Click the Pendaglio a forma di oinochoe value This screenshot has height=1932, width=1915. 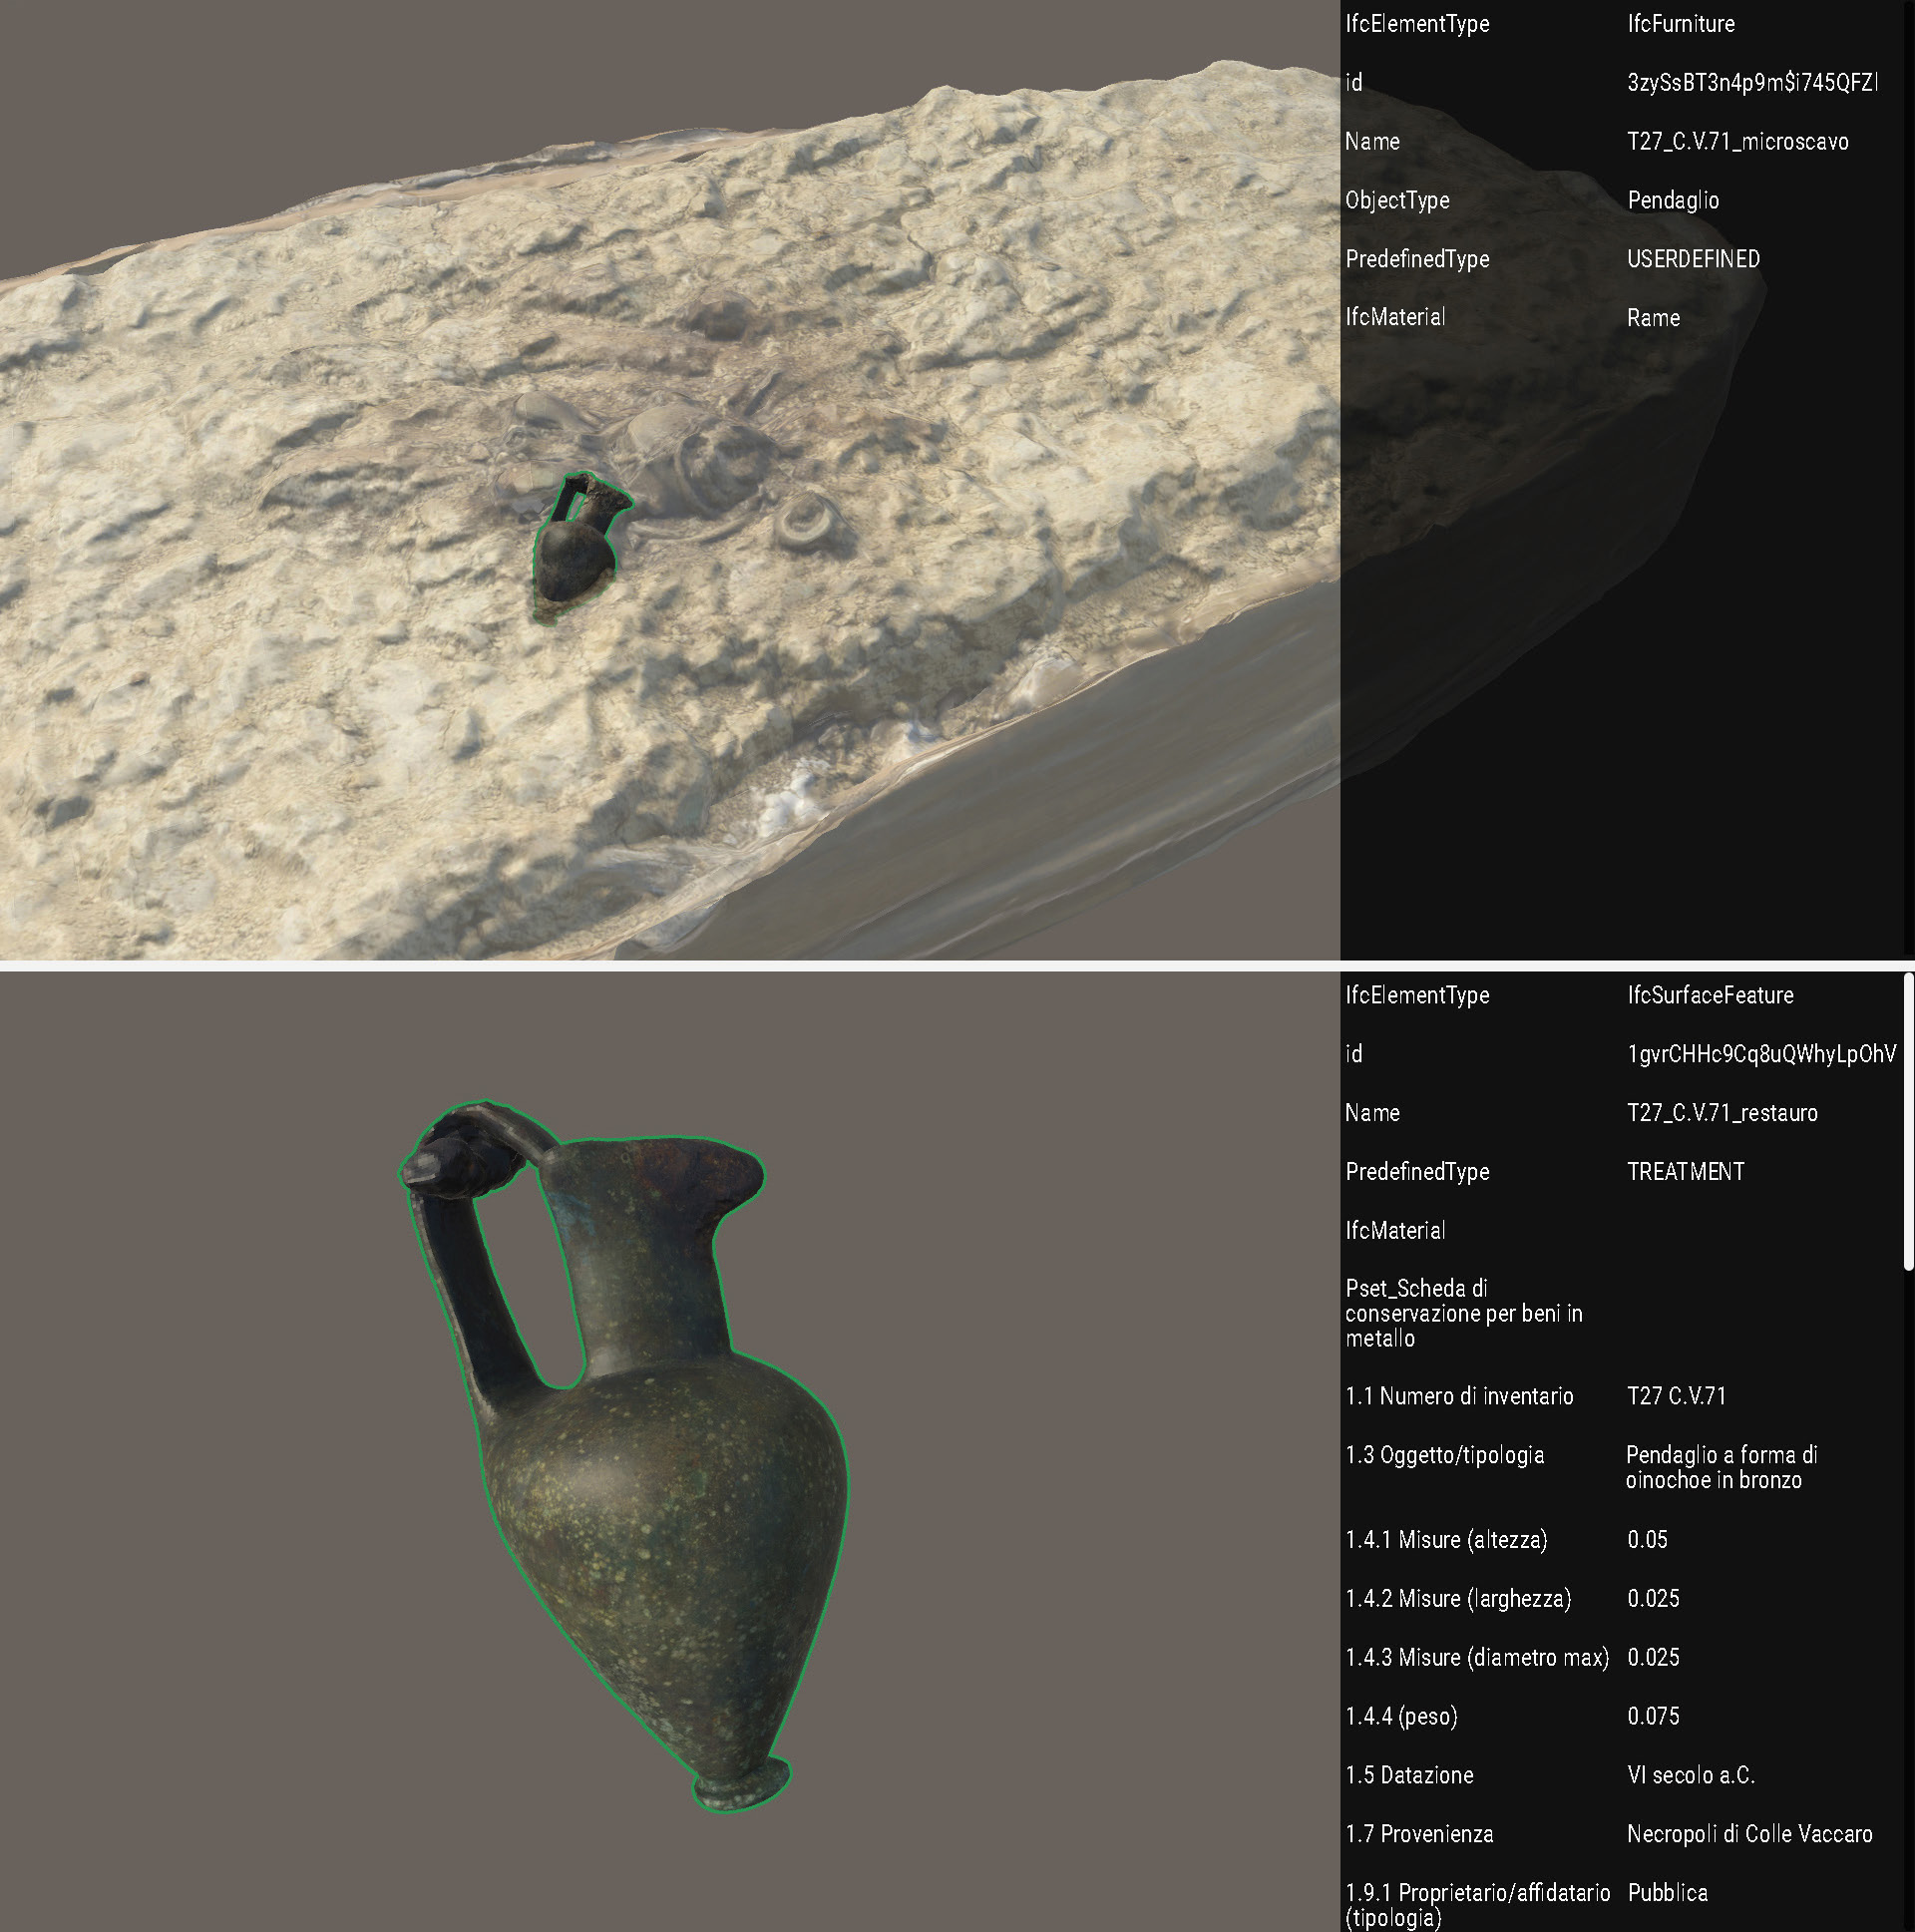tap(1720, 1467)
